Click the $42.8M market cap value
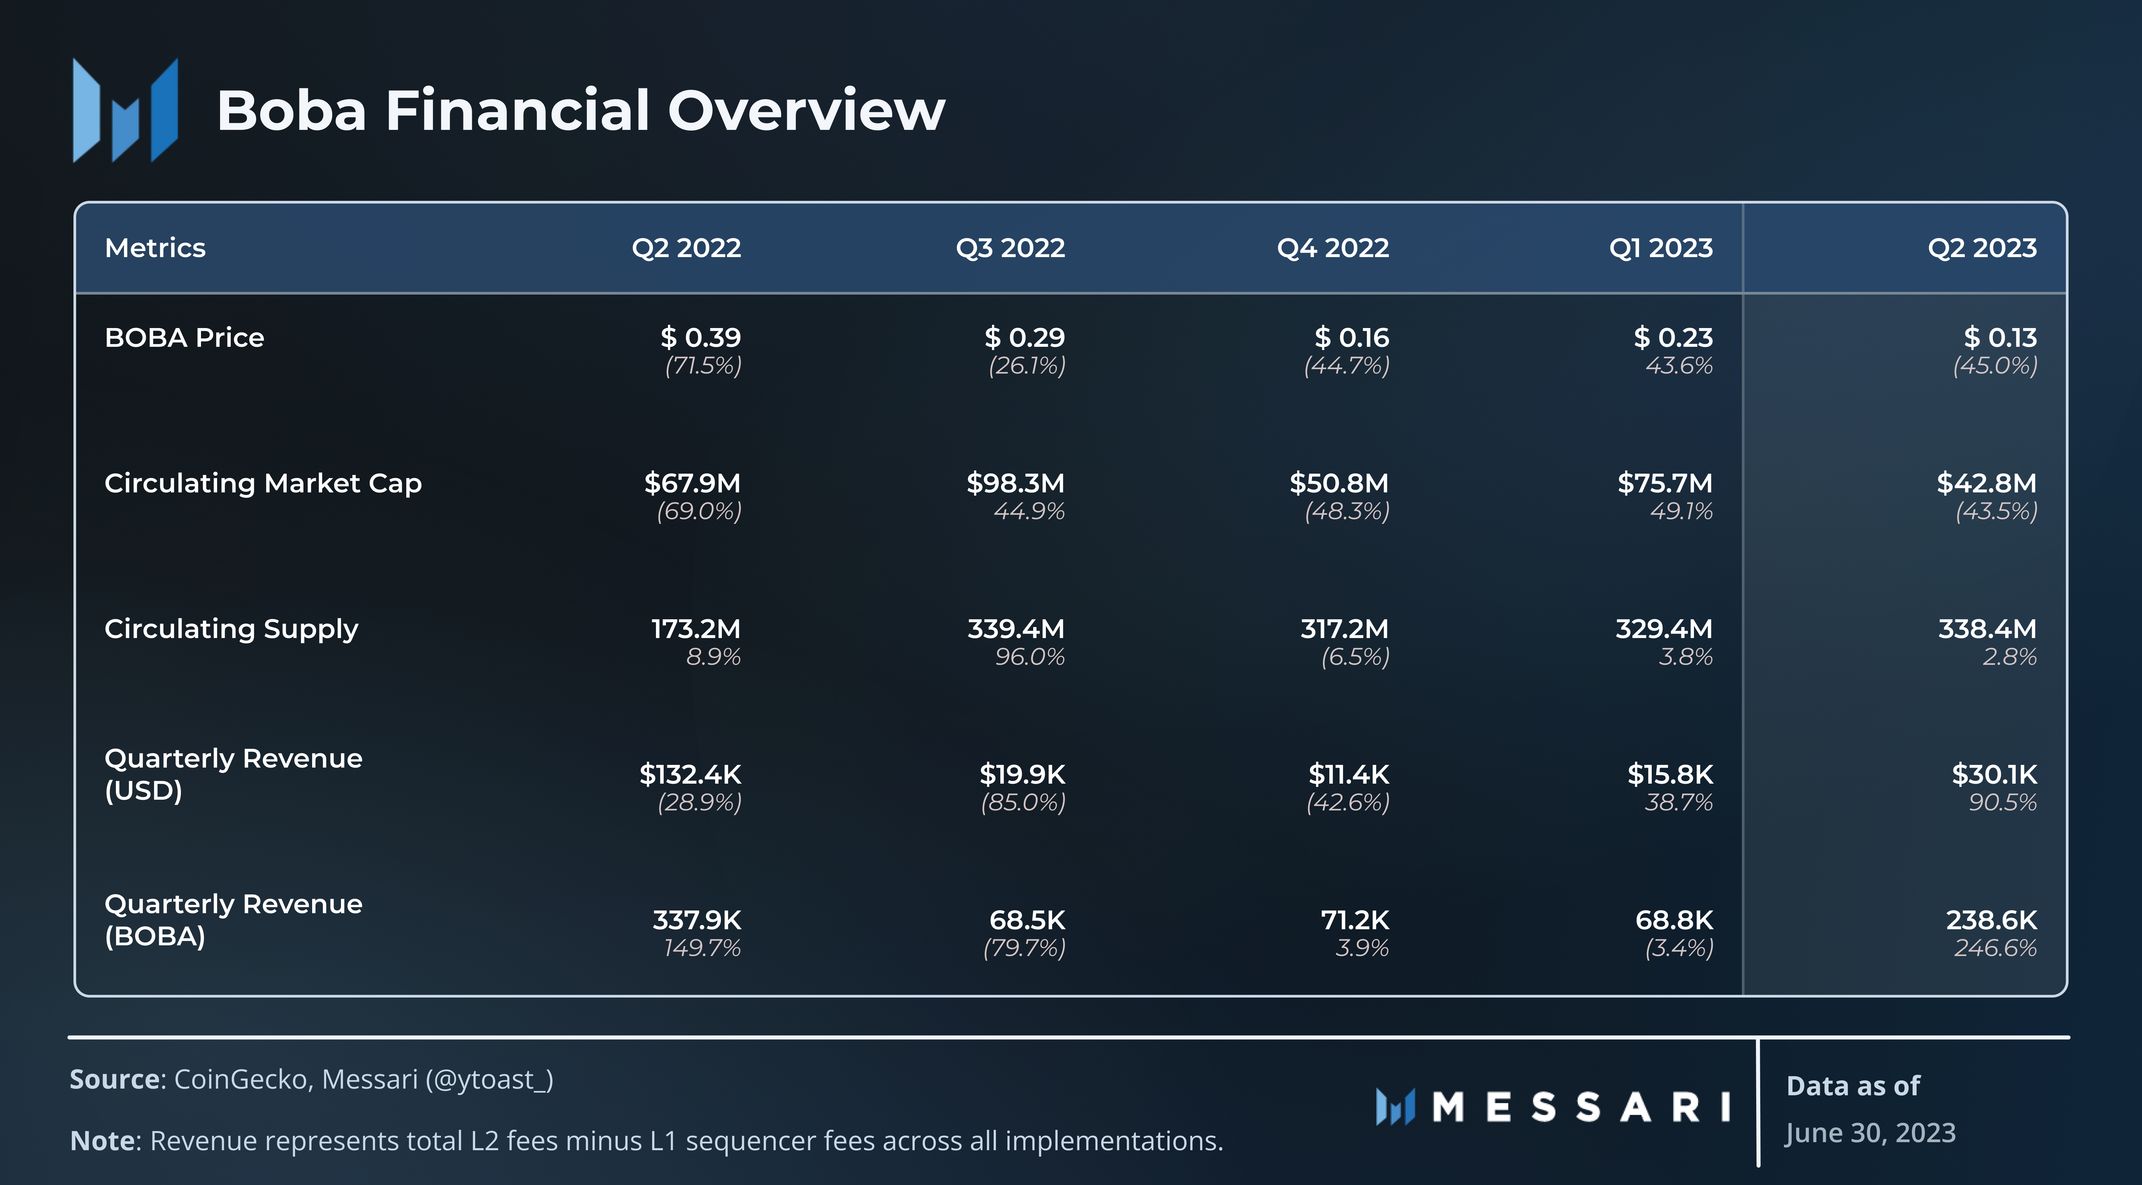 click(1987, 484)
